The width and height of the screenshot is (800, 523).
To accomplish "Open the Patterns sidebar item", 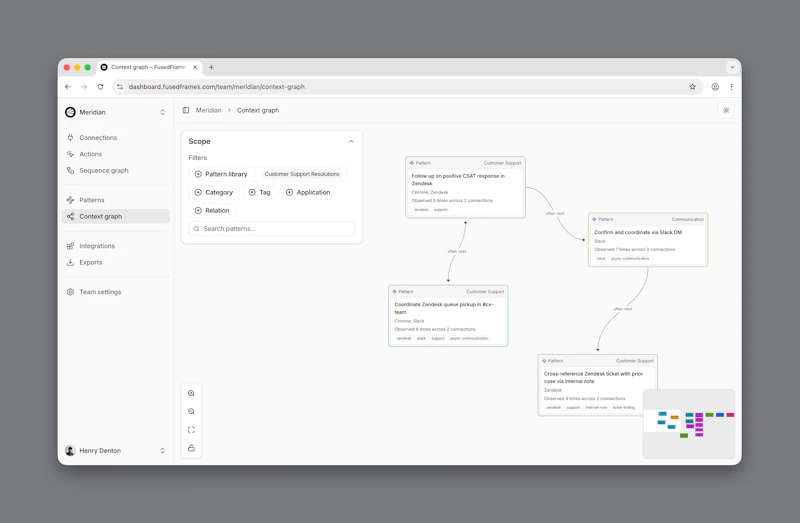I will (115, 200).
